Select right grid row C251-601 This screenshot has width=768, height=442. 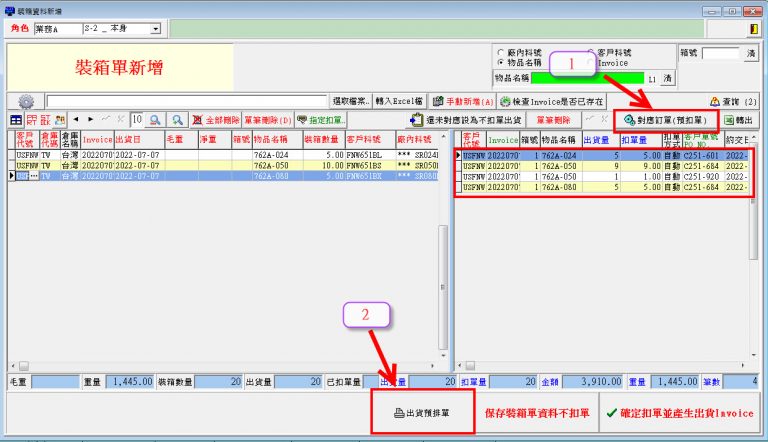tap(604, 155)
